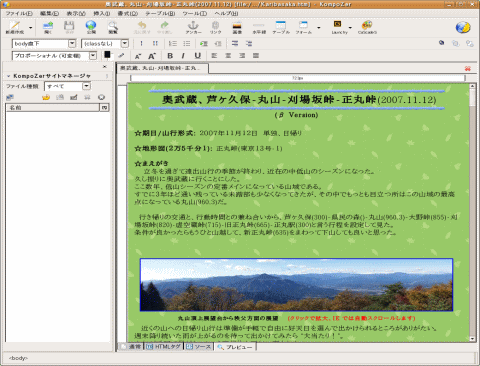Click the Save floppy disk icon
The height and width of the screenshot is (366, 480).
tap(69, 27)
